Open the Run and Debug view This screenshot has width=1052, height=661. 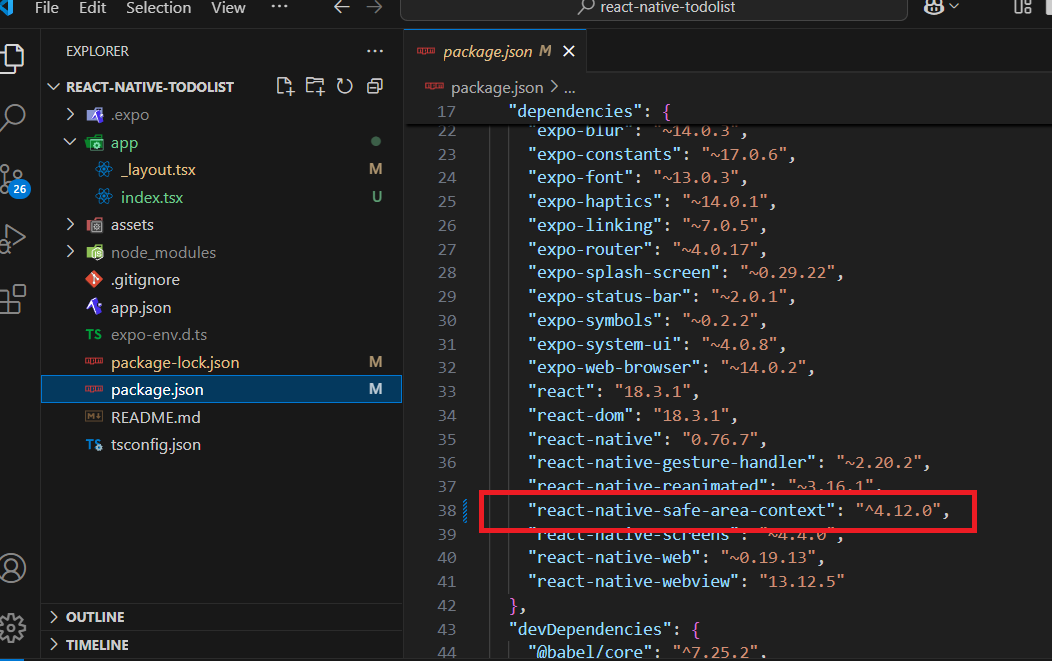[13, 239]
